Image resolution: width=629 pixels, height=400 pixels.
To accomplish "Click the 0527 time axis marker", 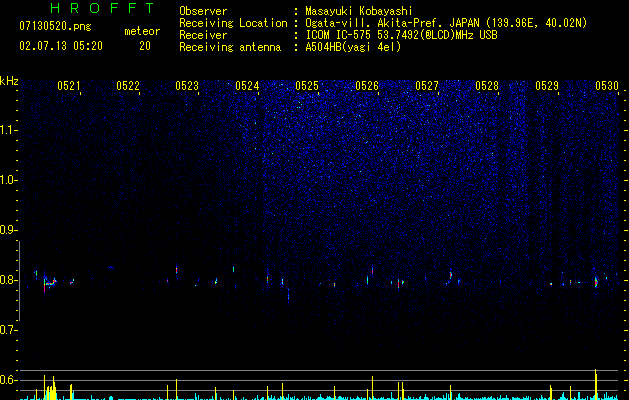I will pos(427,86).
